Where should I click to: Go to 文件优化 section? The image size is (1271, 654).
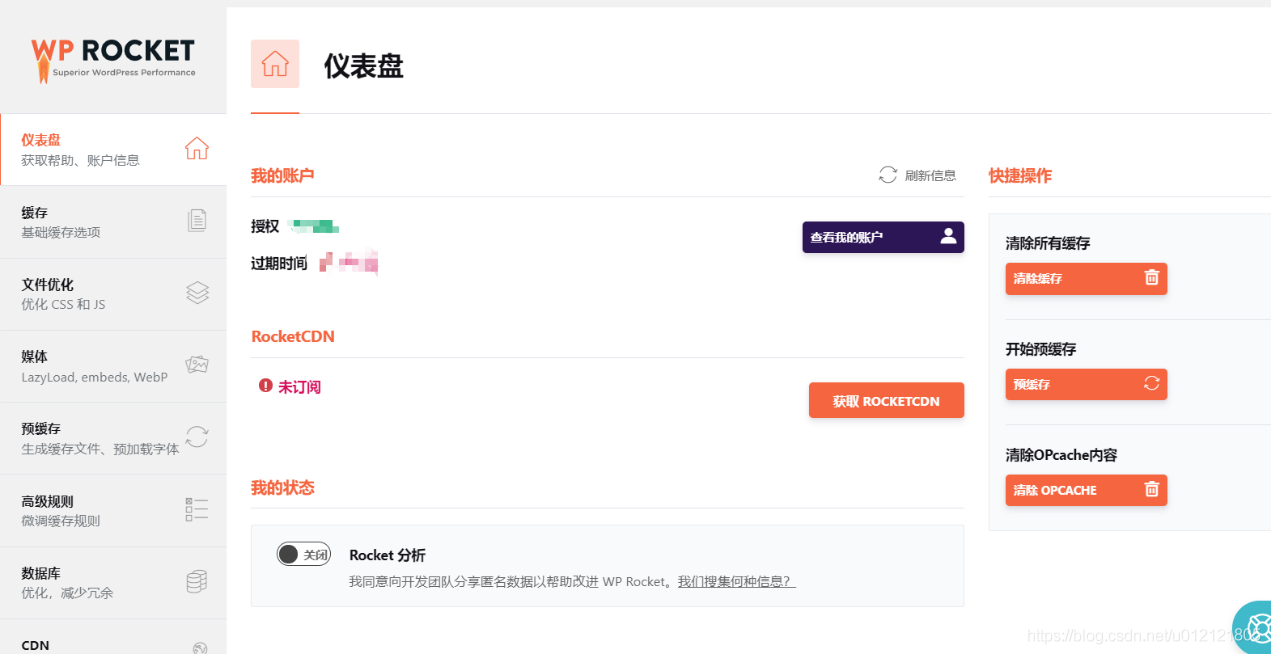[x=113, y=293]
